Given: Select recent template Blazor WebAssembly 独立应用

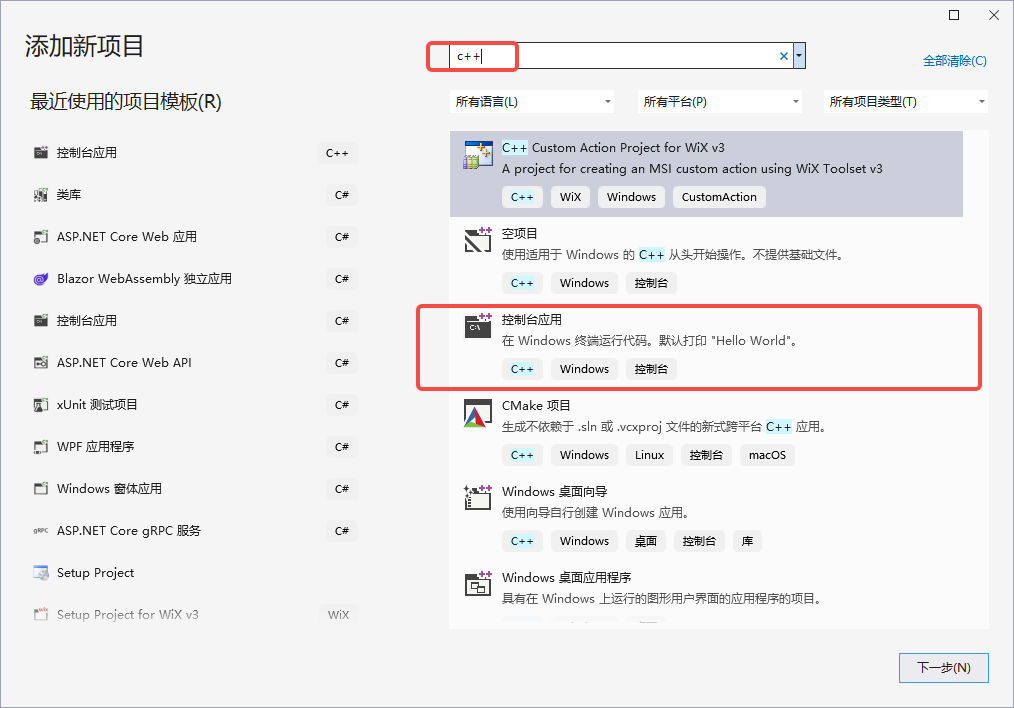Looking at the screenshot, I should point(194,279).
